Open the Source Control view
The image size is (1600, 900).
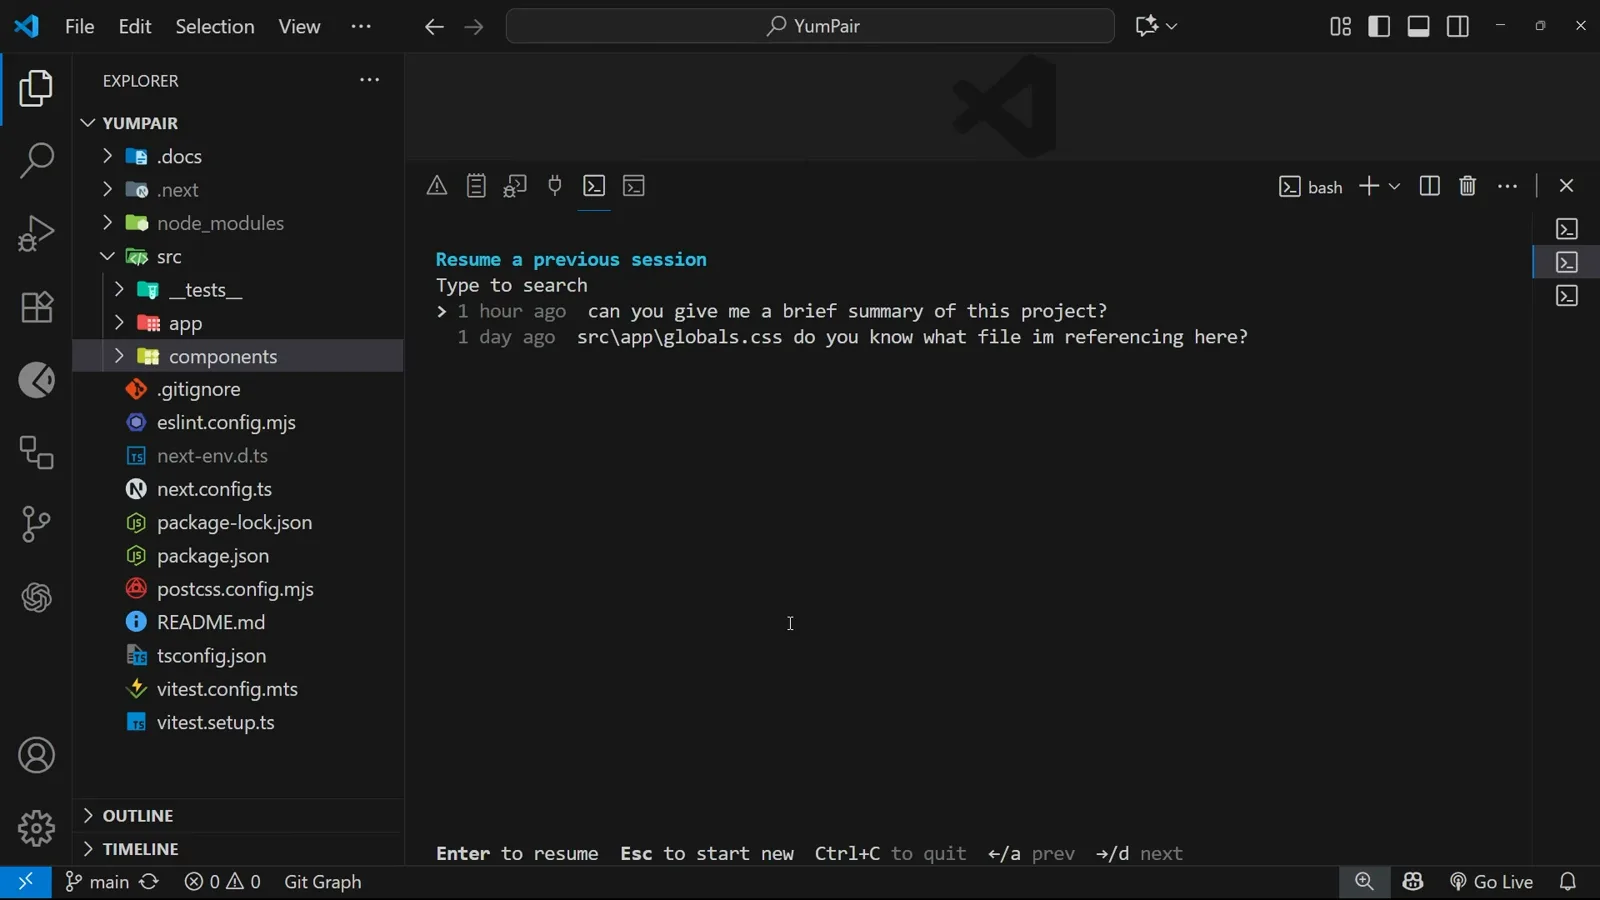pyautogui.click(x=36, y=524)
